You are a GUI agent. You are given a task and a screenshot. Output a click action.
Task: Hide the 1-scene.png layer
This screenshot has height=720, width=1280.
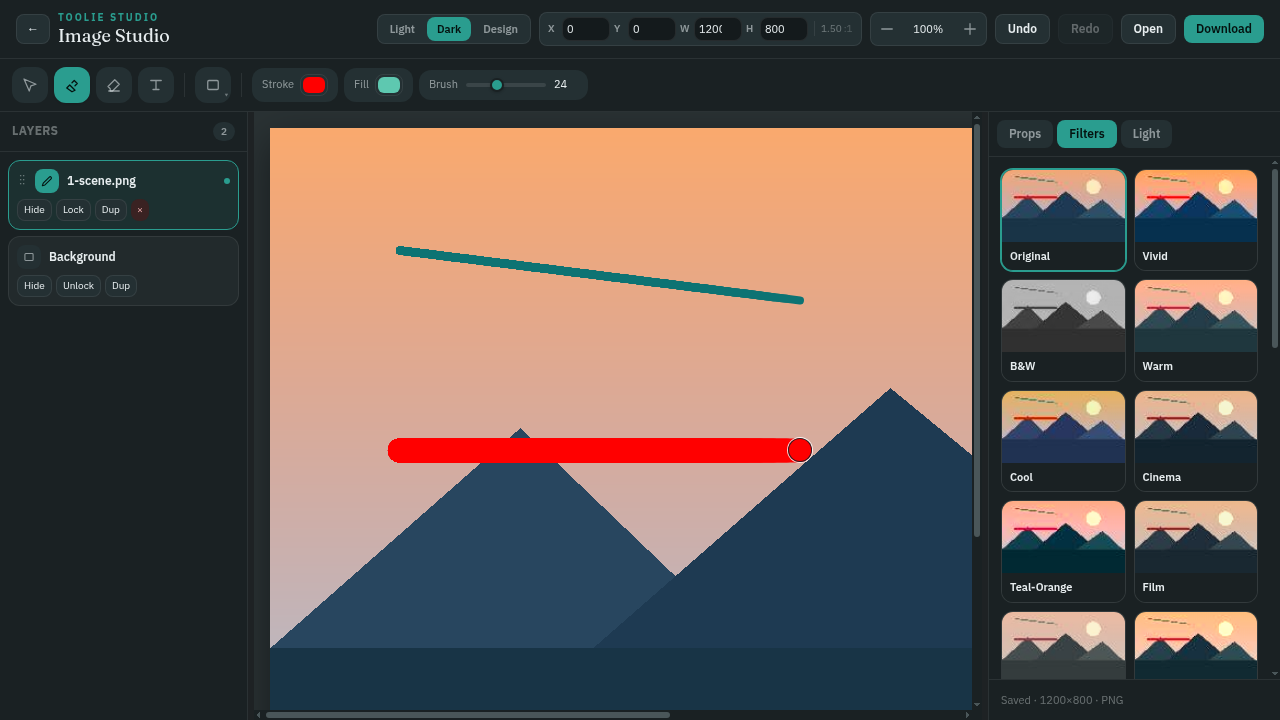pyautogui.click(x=34, y=210)
